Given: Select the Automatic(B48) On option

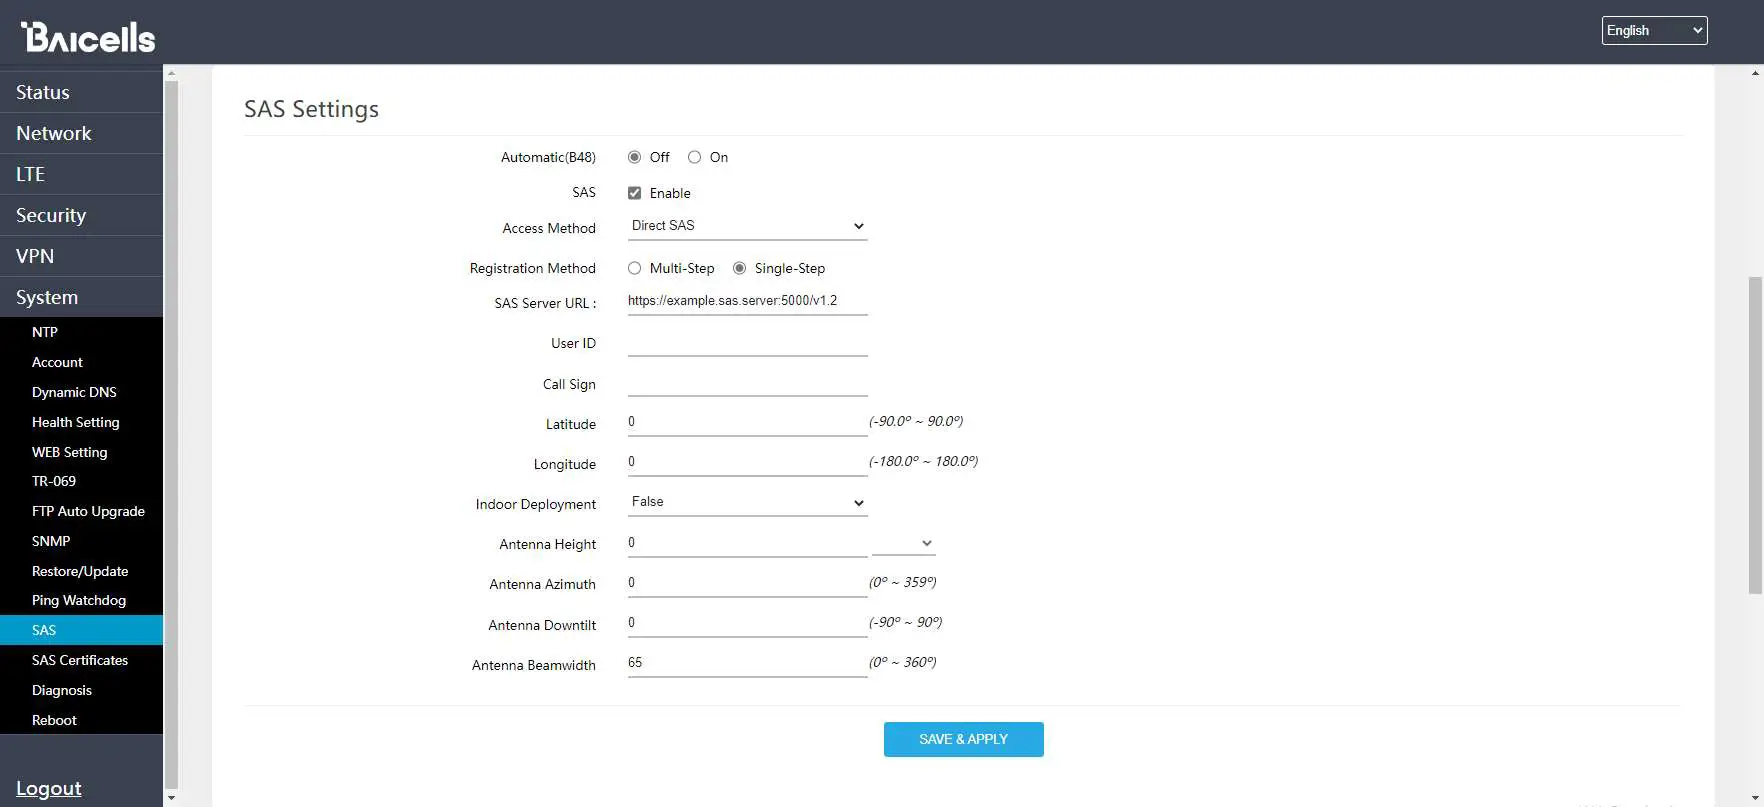Looking at the screenshot, I should 694,157.
